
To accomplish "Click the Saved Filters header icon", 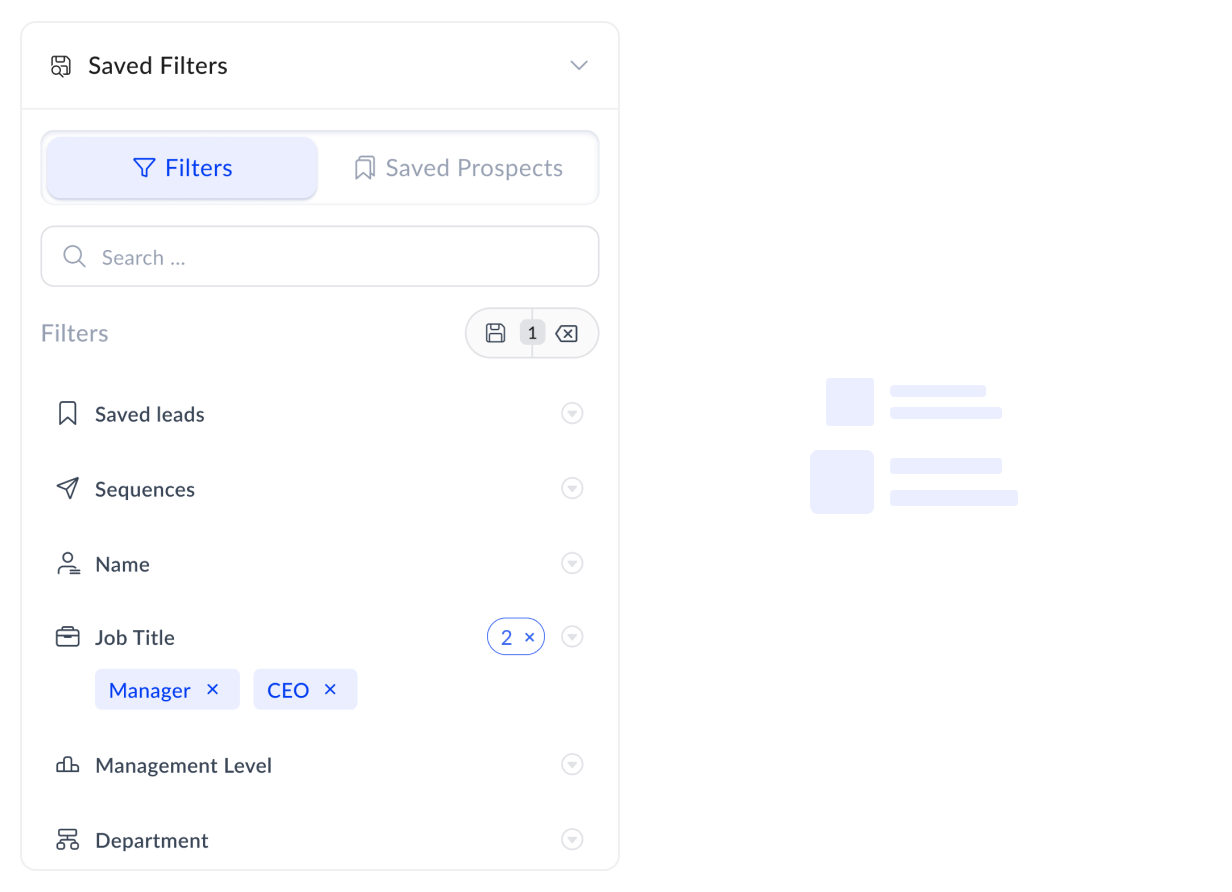I will click(x=60, y=65).
